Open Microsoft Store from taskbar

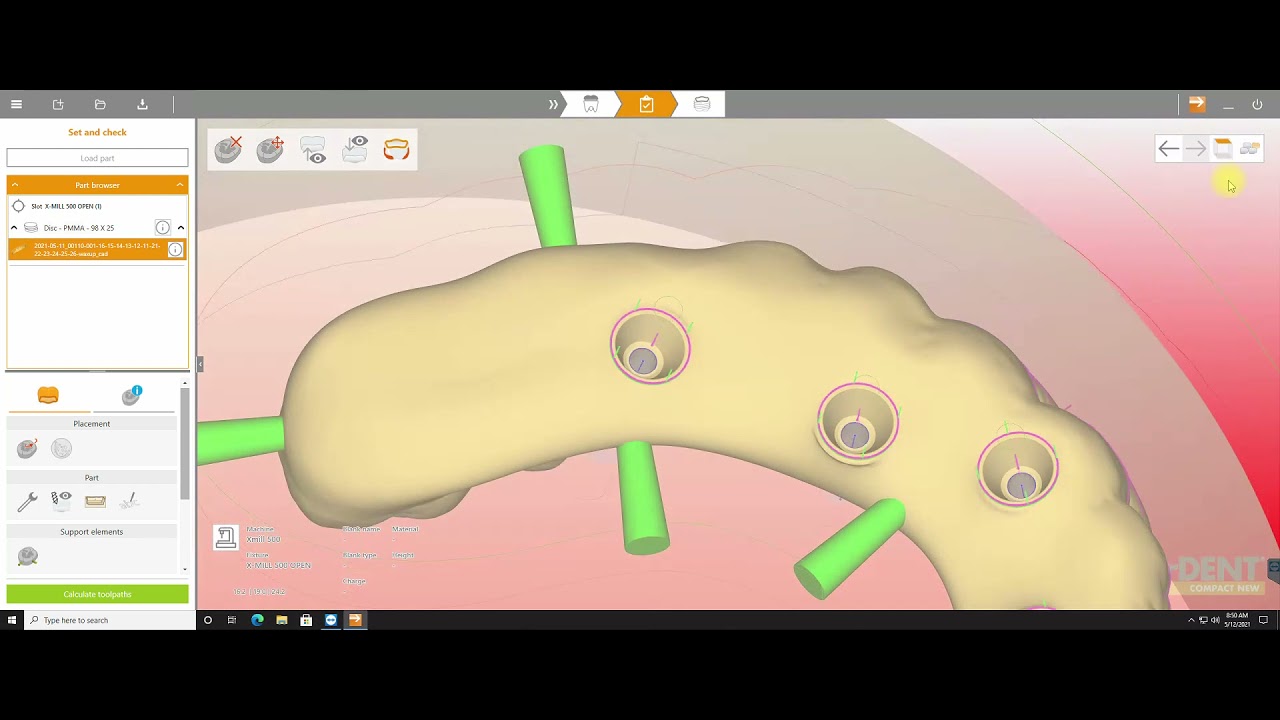click(x=306, y=620)
